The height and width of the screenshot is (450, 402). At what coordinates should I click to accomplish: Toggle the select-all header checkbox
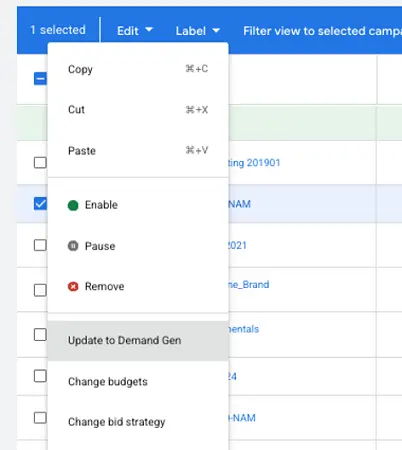click(40, 79)
